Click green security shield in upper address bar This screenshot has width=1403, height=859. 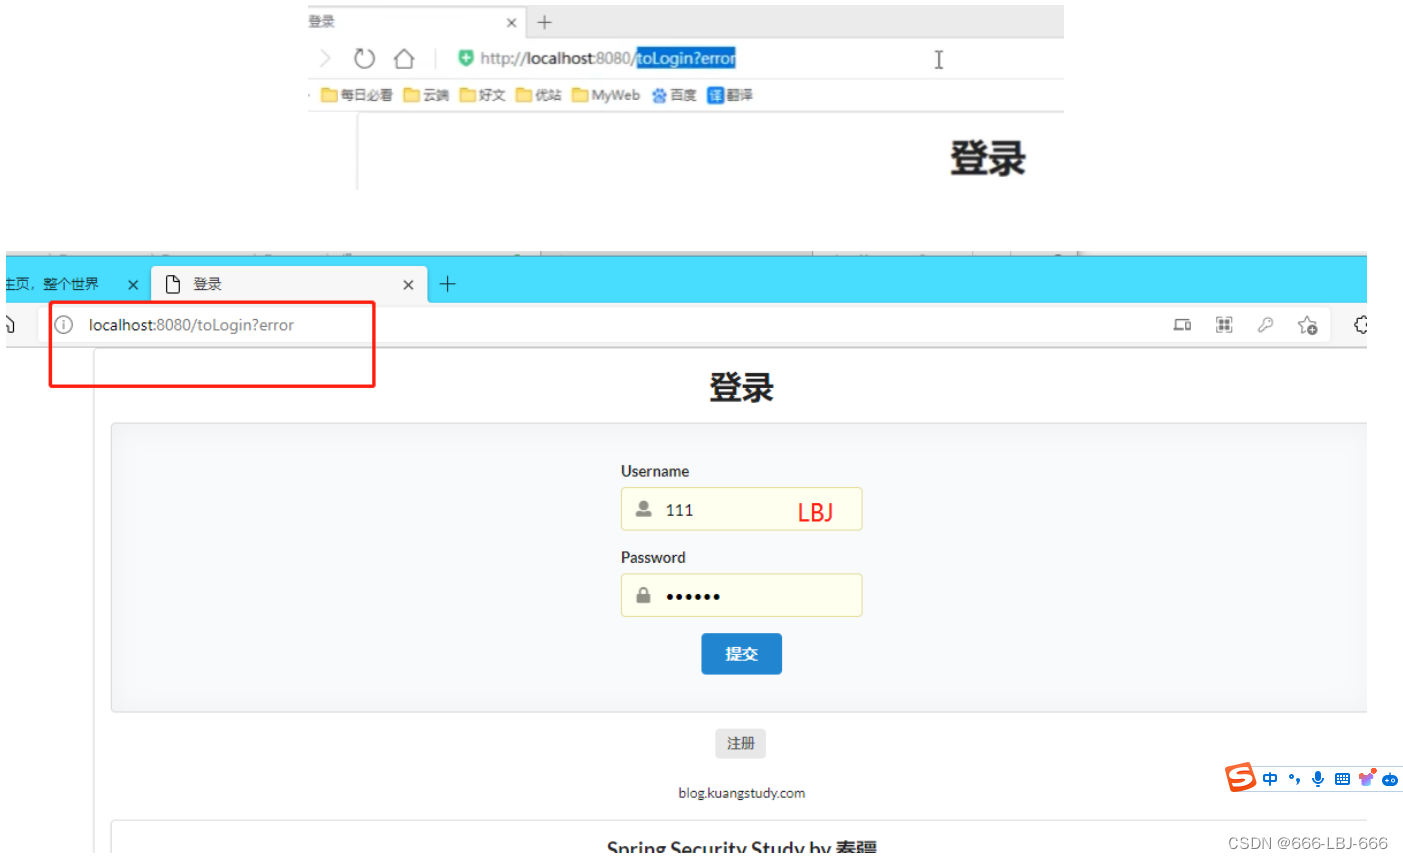pos(466,58)
